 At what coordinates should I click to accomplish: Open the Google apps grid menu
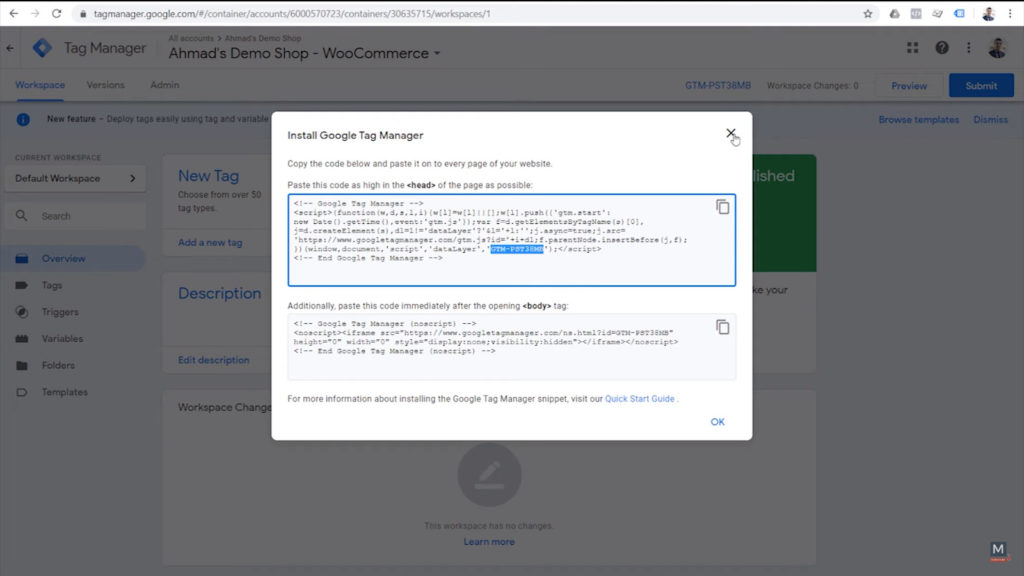pos(912,47)
